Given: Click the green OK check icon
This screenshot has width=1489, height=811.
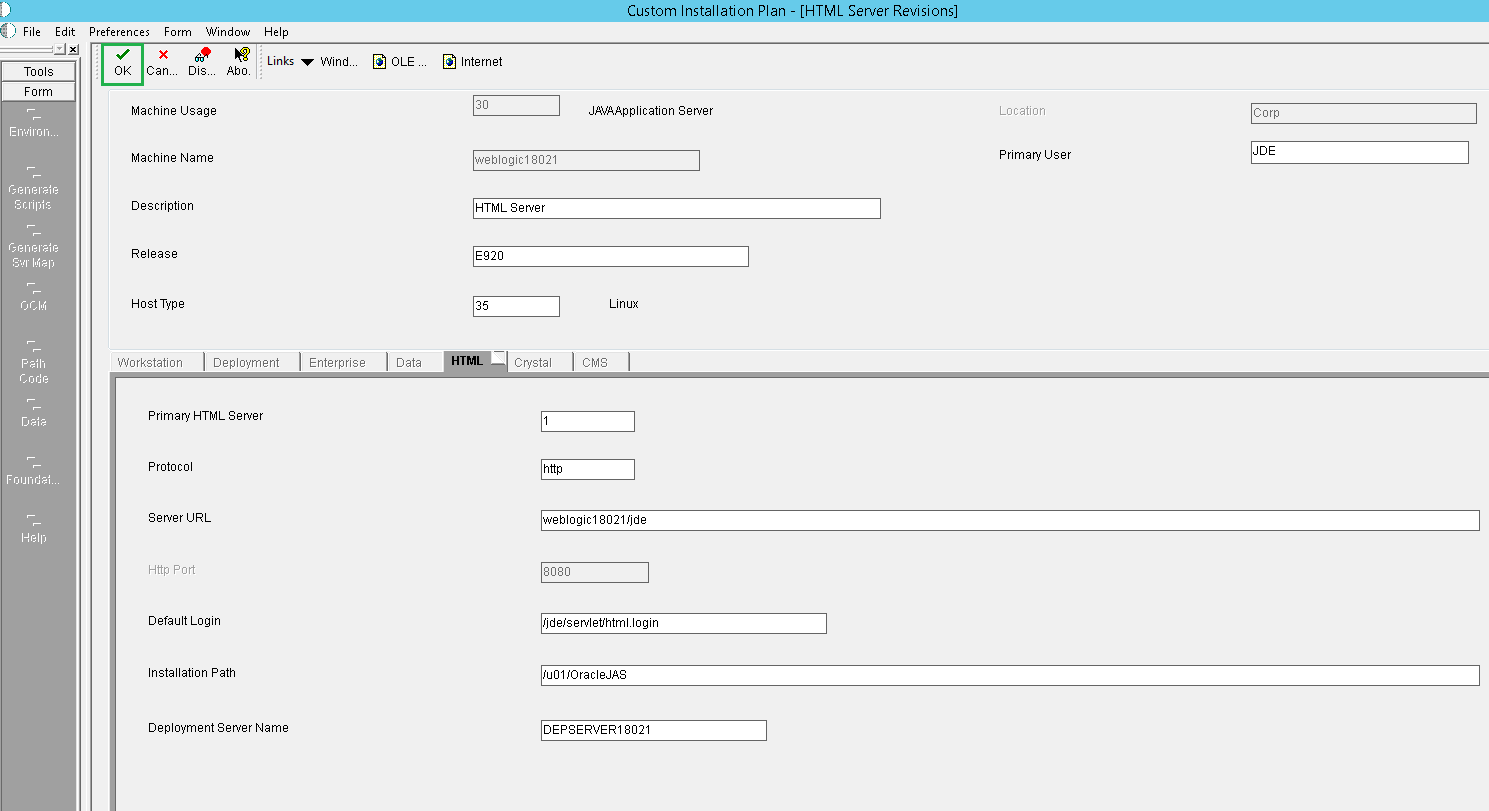Looking at the screenshot, I should point(122,61).
